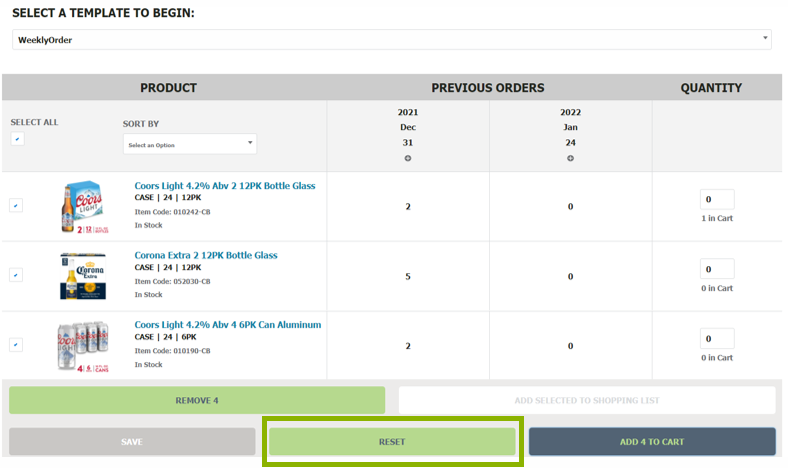Viewport: 788px width, 468px height.
Task: Focus quantity field for Coors Light 12PK Bottle
Action: pos(717,199)
